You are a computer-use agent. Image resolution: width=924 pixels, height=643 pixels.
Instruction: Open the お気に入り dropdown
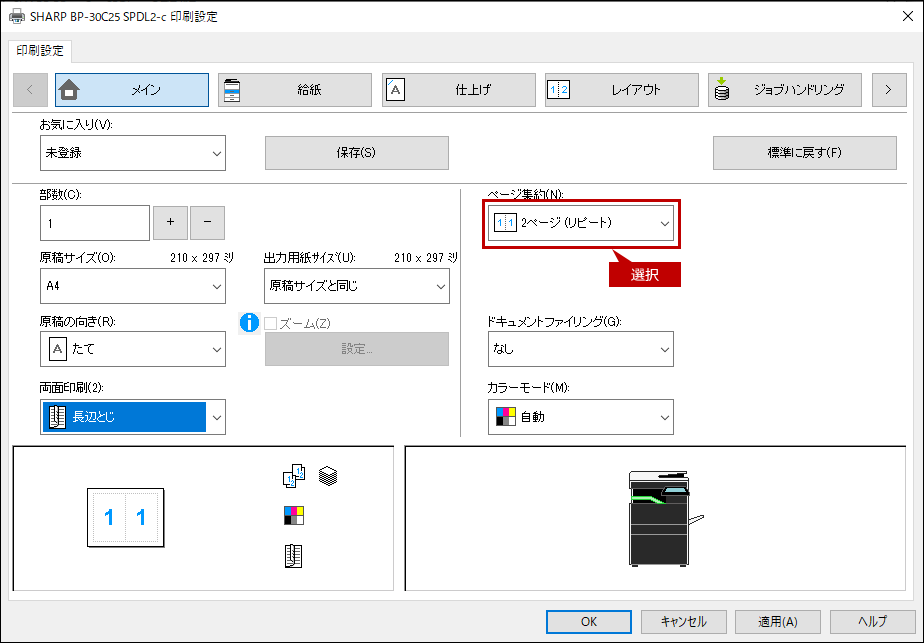click(x=133, y=153)
